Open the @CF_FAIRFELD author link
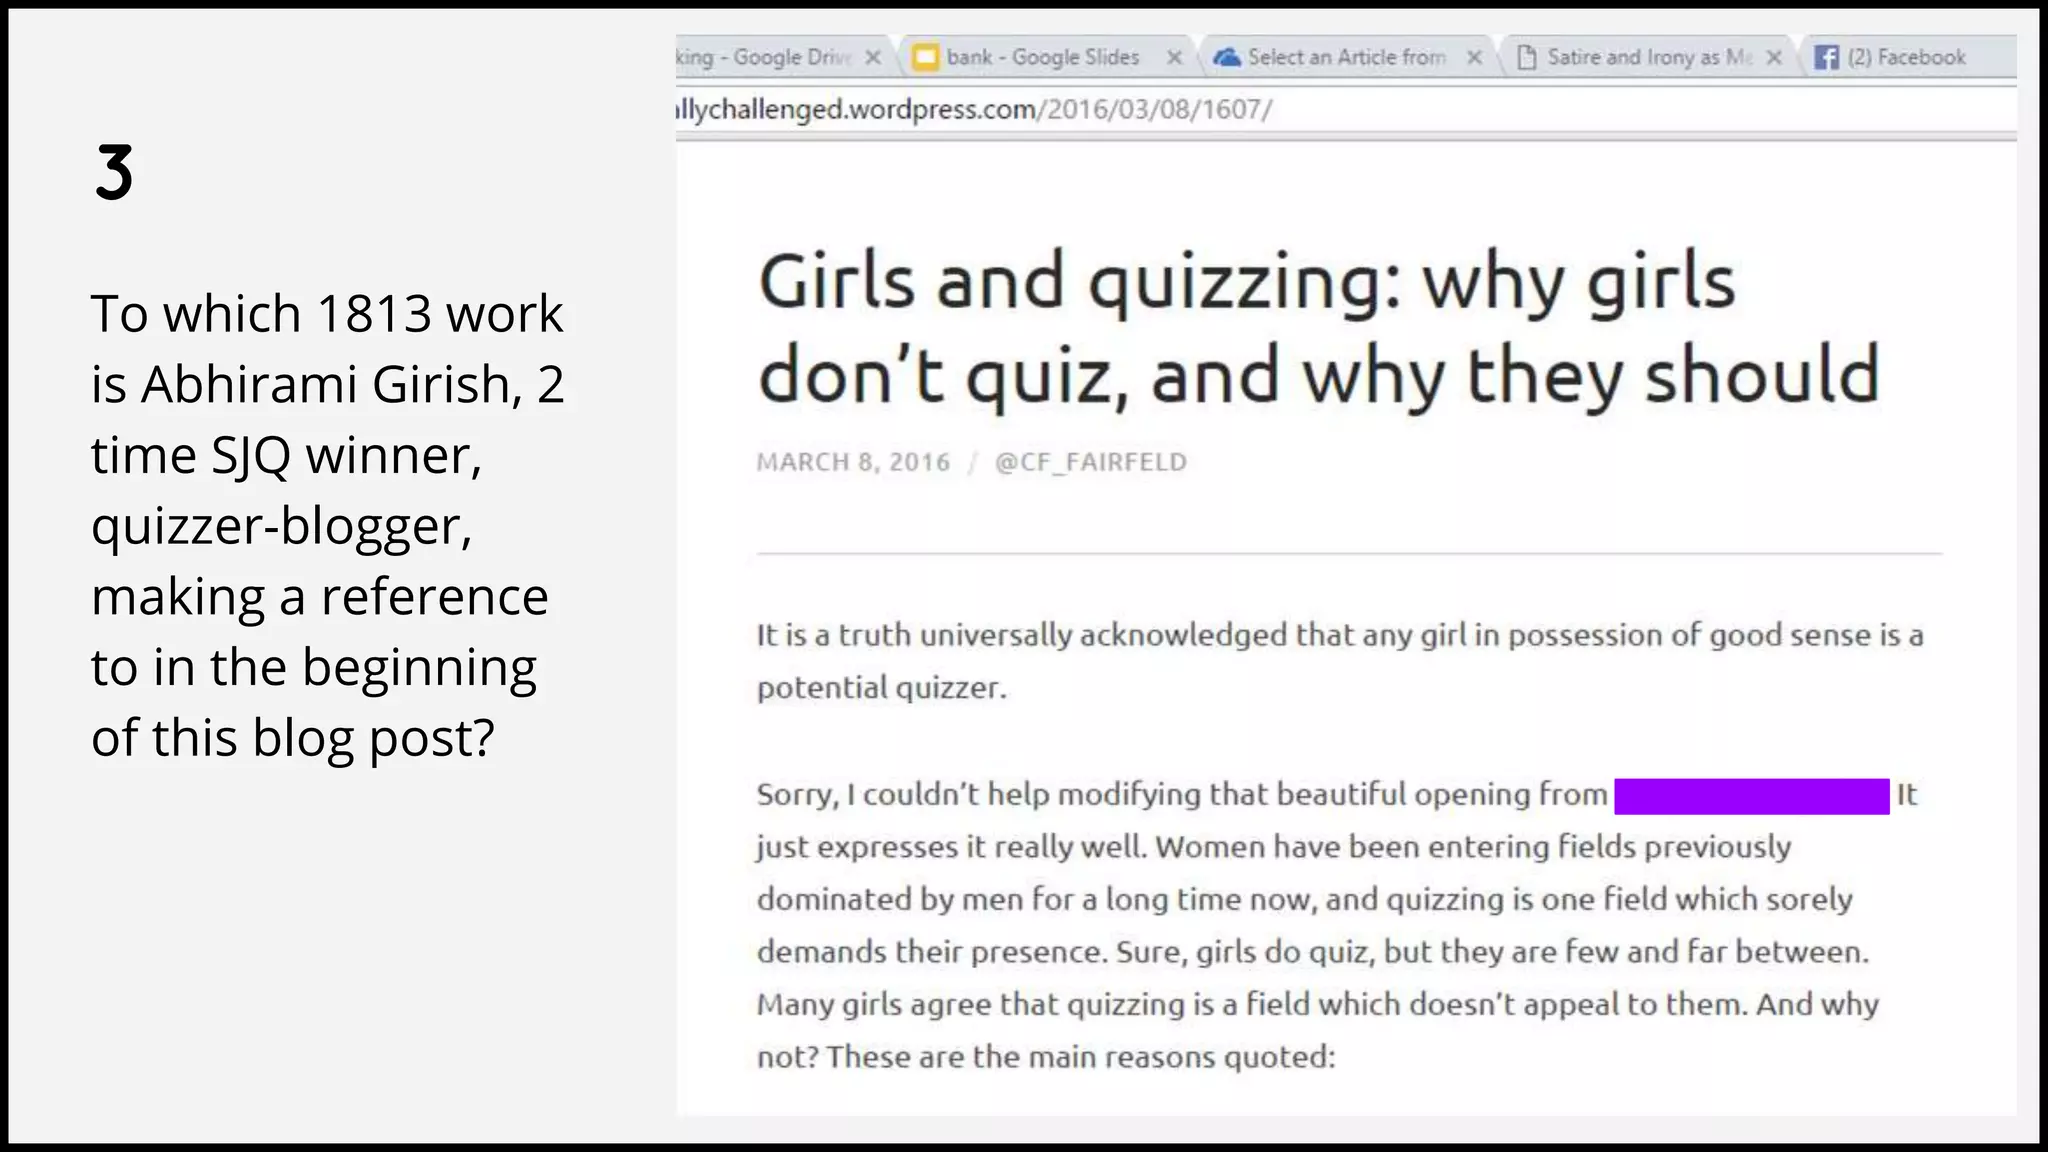The image size is (2048, 1152). 1091,462
